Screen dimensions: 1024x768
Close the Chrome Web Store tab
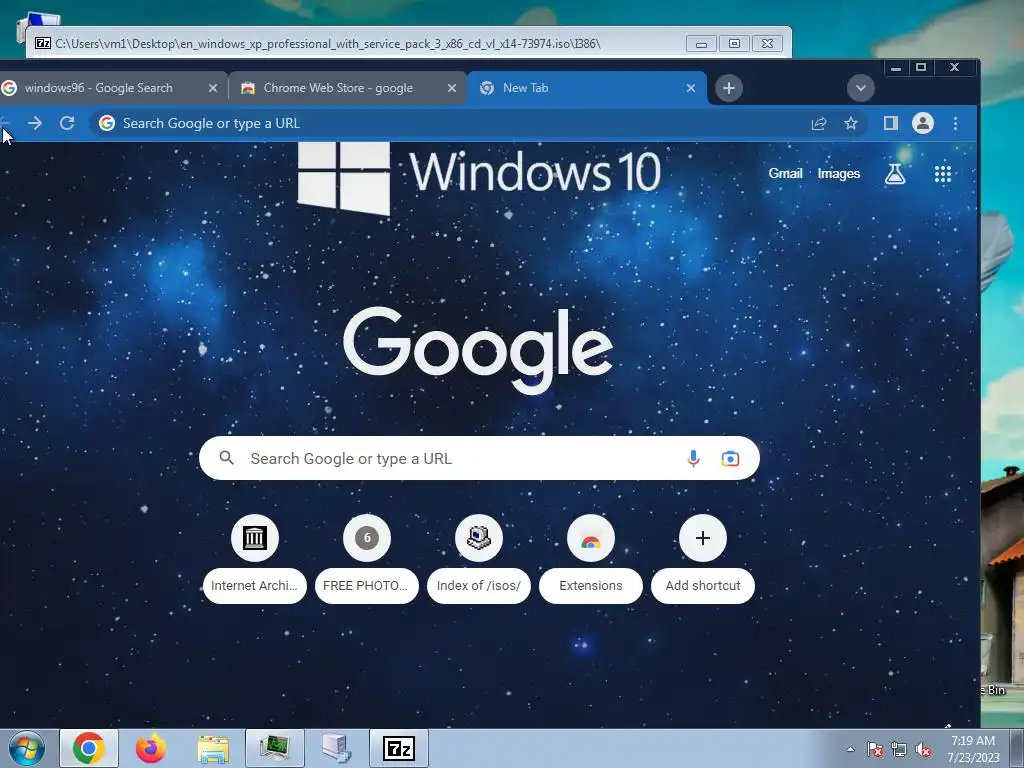click(452, 88)
